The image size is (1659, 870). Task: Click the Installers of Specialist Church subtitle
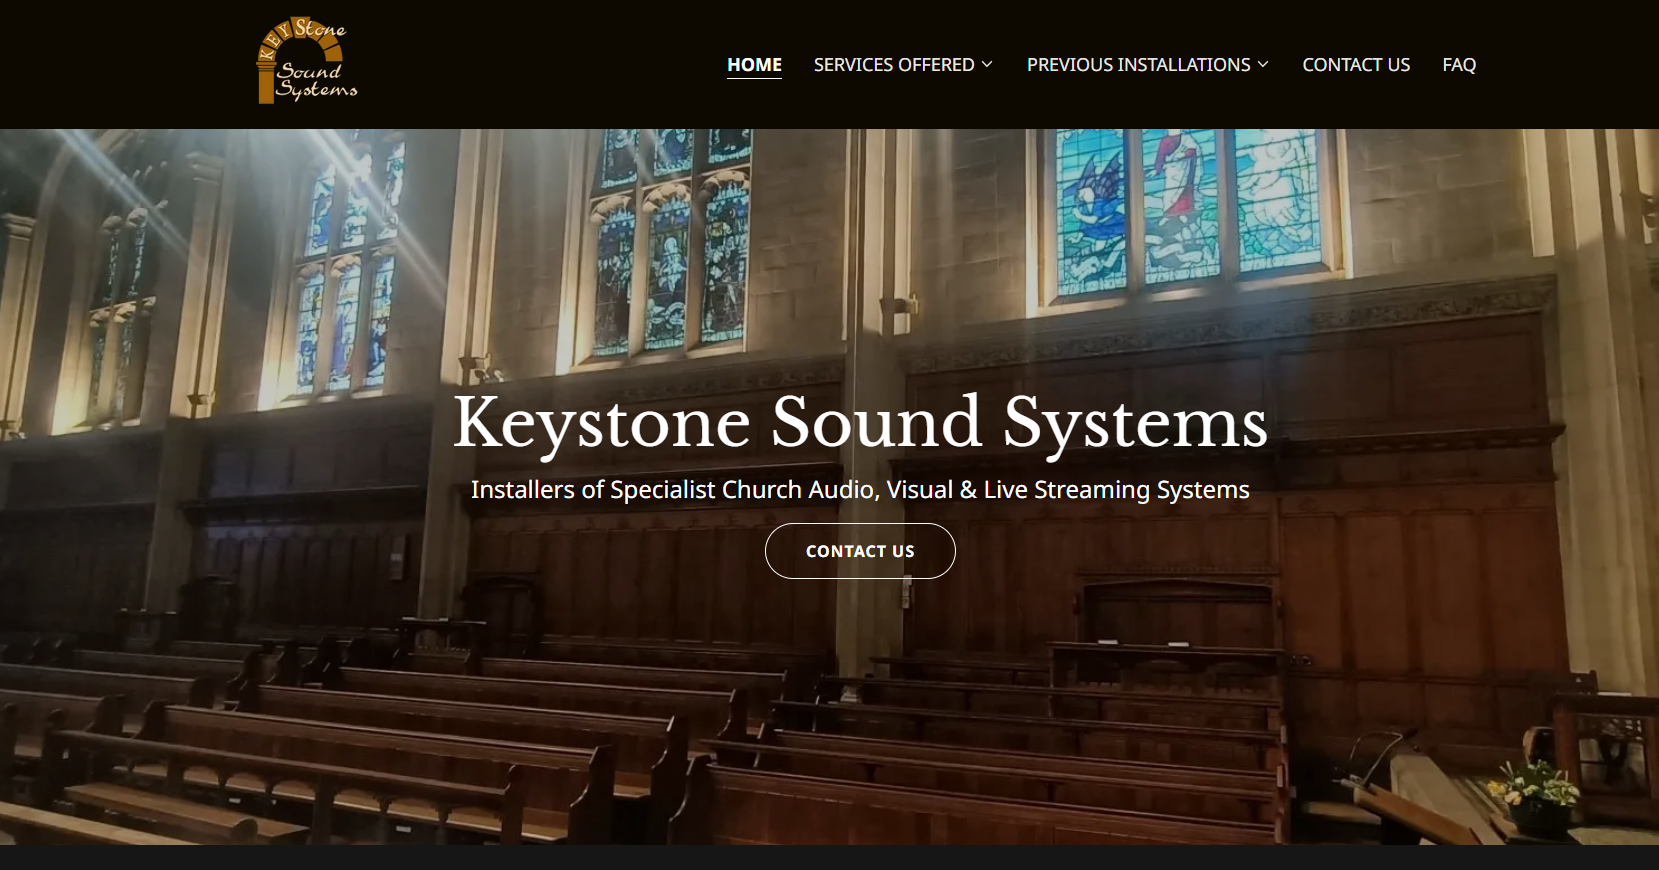coord(860,490)
